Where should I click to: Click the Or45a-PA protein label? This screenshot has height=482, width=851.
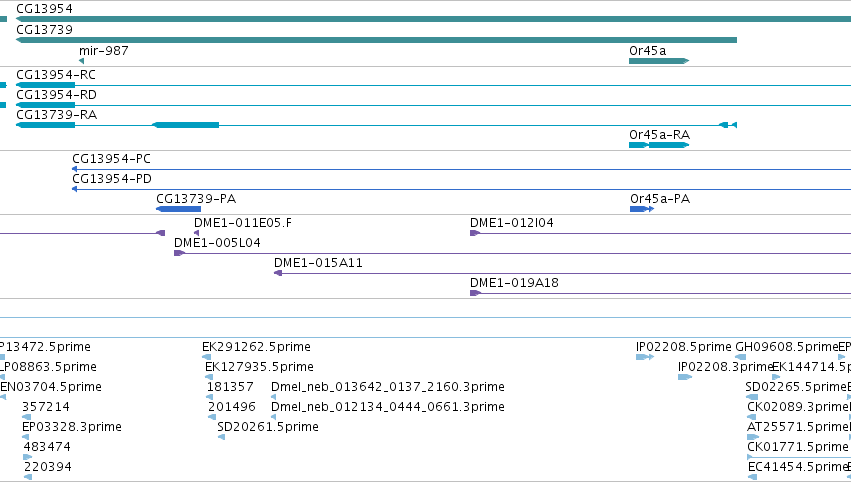tap(660, 199)
